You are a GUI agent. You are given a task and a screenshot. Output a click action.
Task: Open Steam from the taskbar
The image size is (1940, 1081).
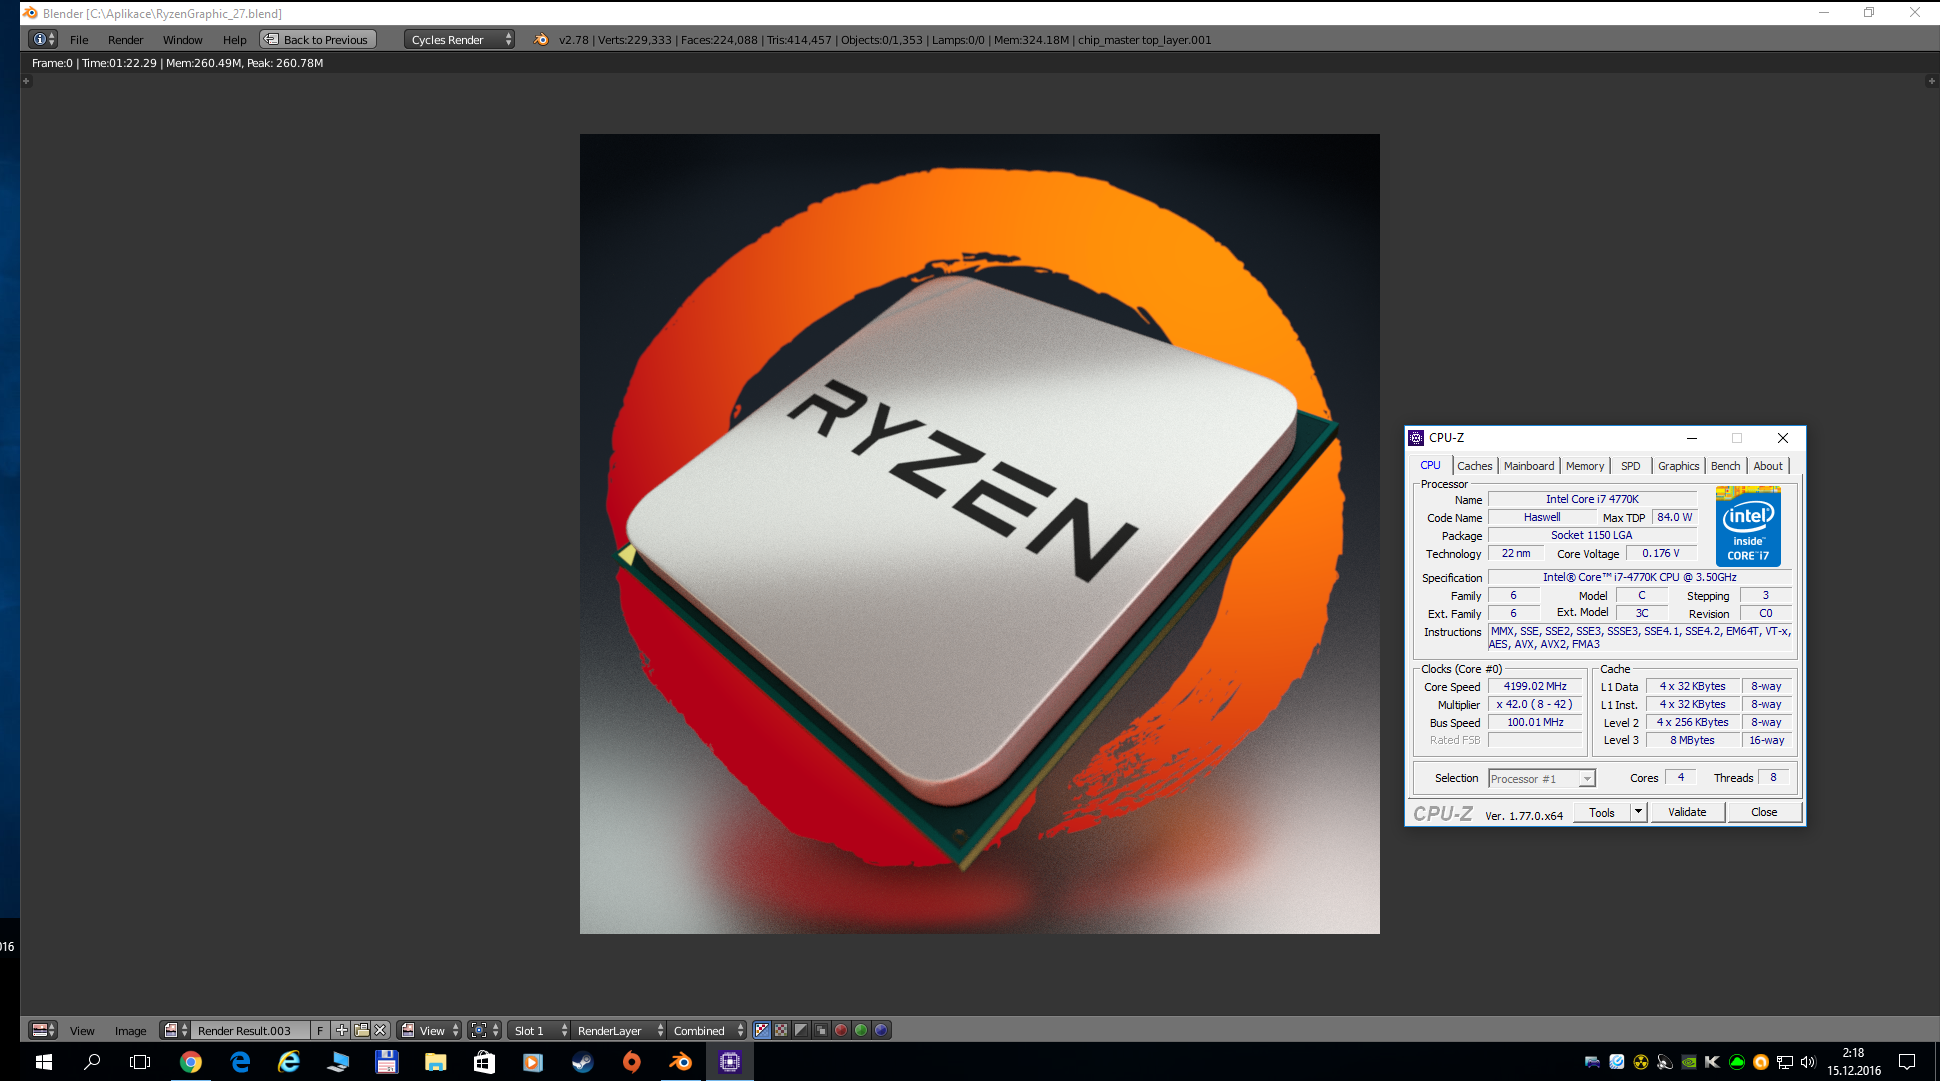pos(582,1062)
